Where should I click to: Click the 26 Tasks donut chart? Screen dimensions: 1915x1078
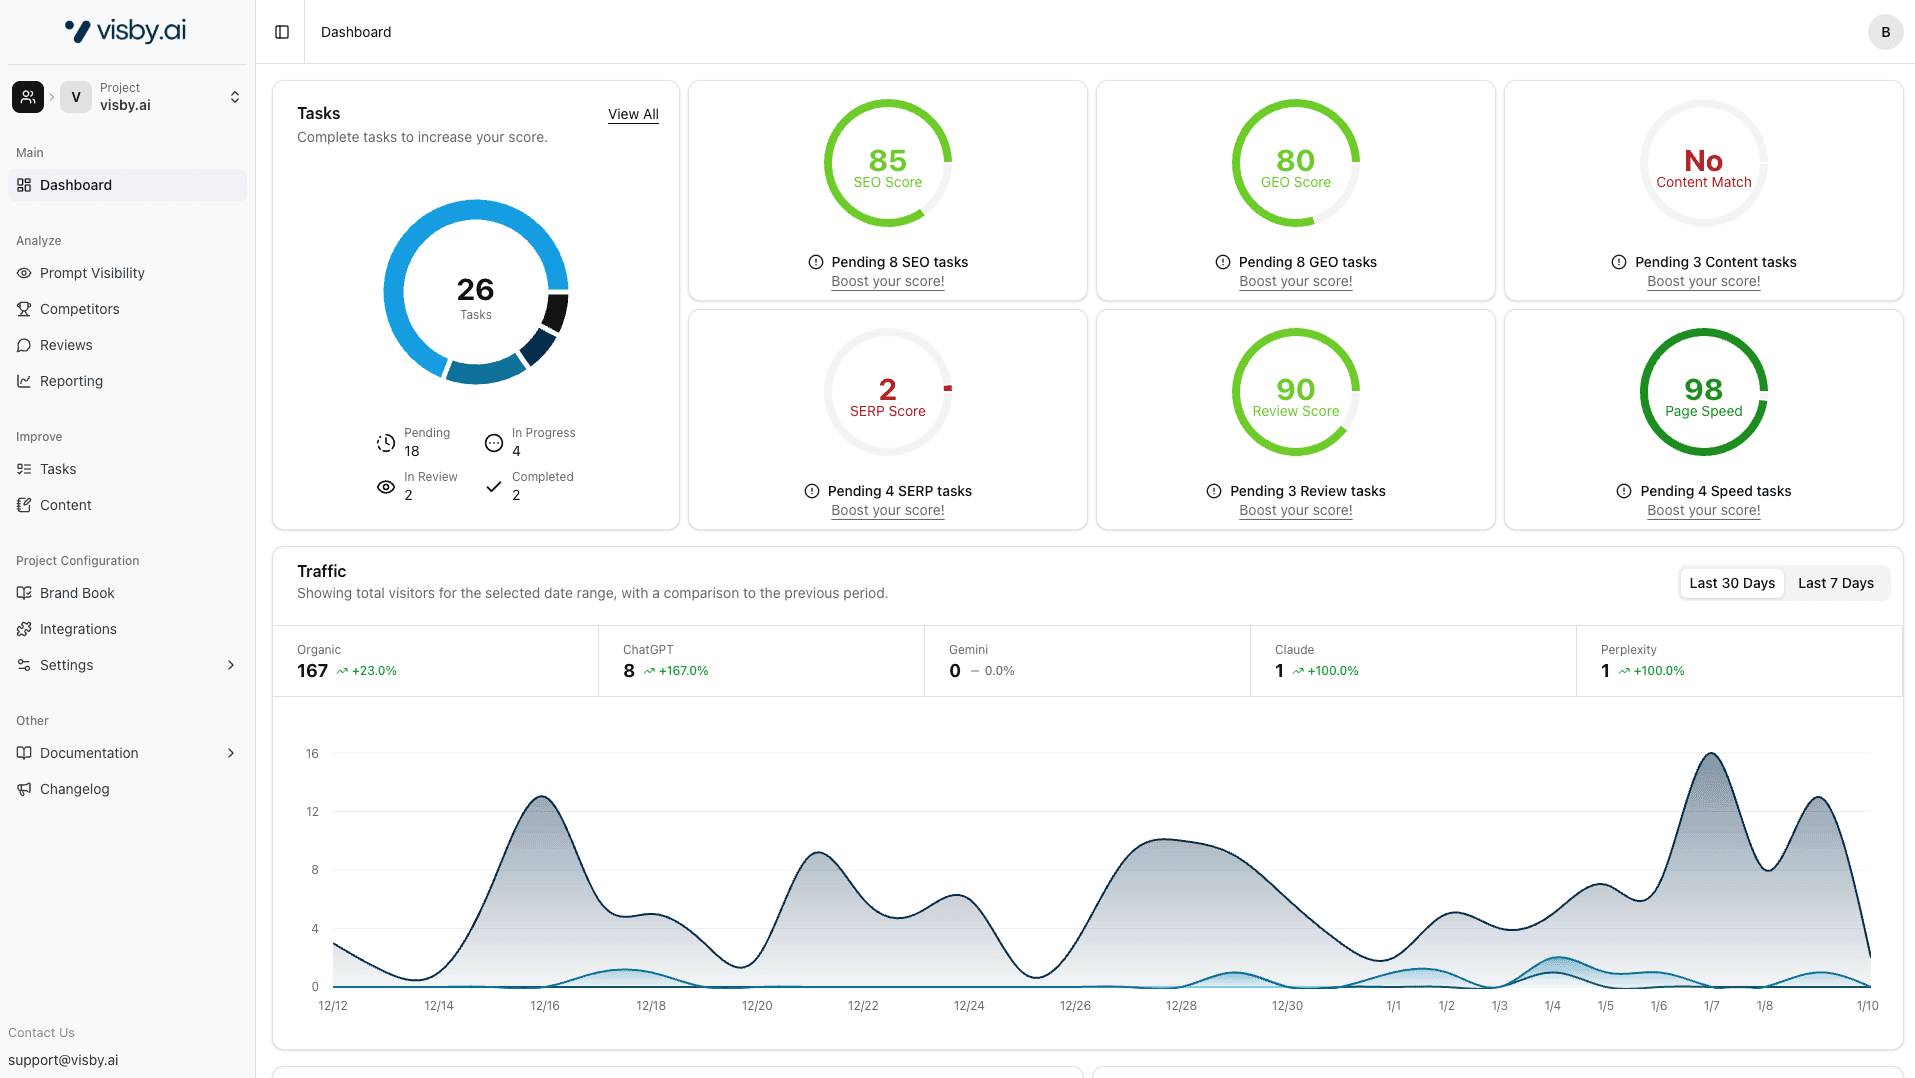coord(475,292)
